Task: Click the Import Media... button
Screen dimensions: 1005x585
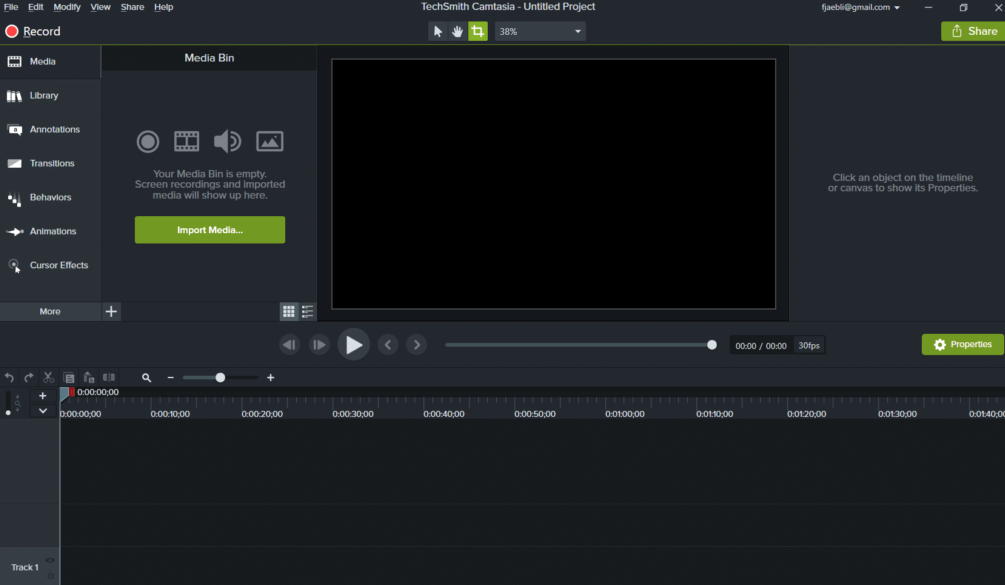Action: tap(210, 230)
